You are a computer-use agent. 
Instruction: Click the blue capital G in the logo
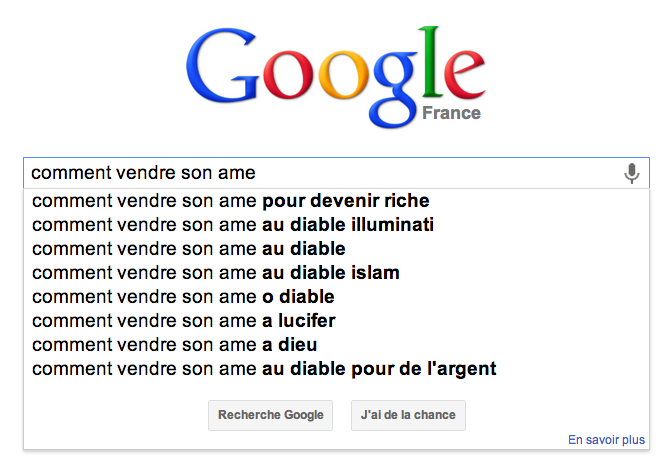[x=223, y=65]
